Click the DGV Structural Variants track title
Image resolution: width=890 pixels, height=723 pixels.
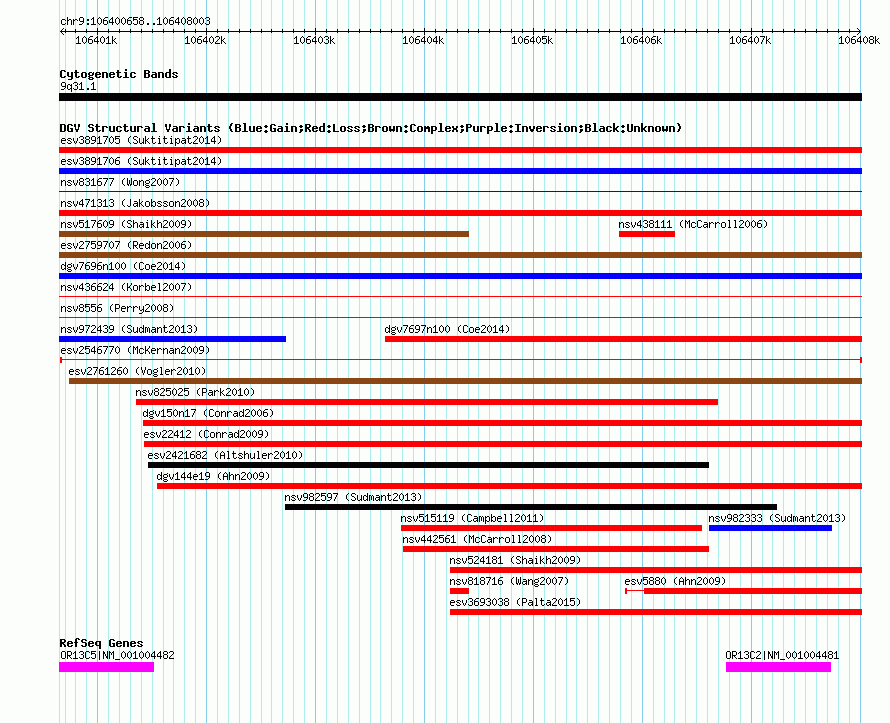click(371, 128)
